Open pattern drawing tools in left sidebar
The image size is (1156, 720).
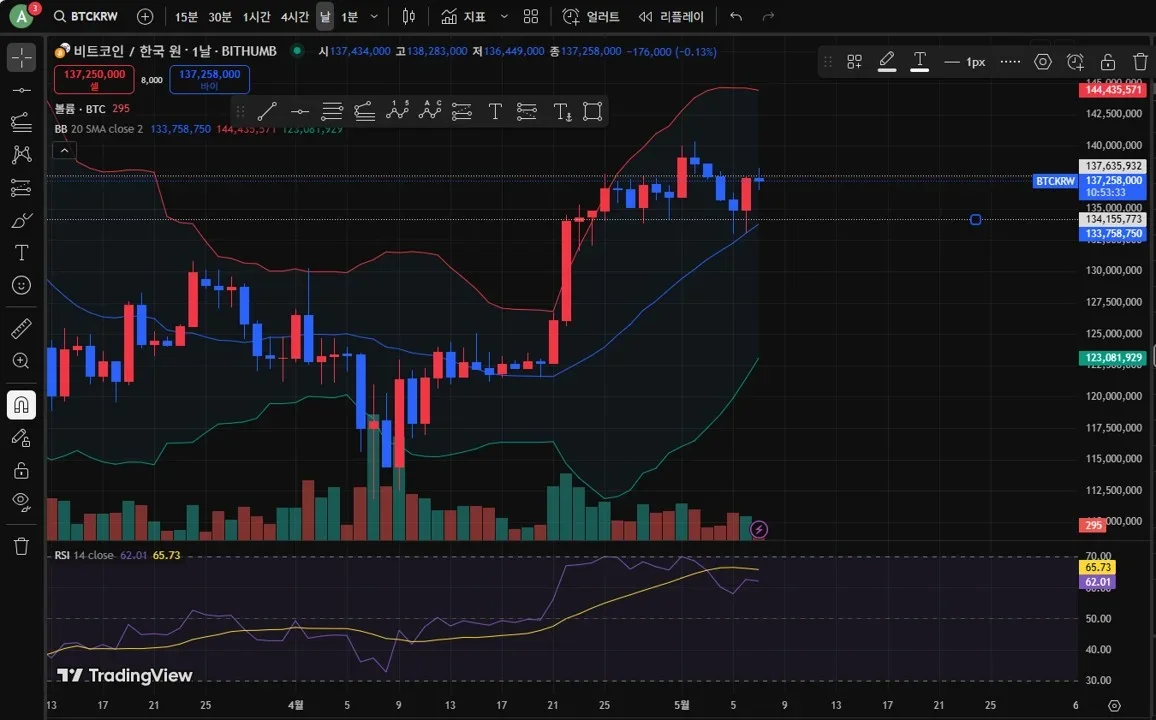point(21,155)
